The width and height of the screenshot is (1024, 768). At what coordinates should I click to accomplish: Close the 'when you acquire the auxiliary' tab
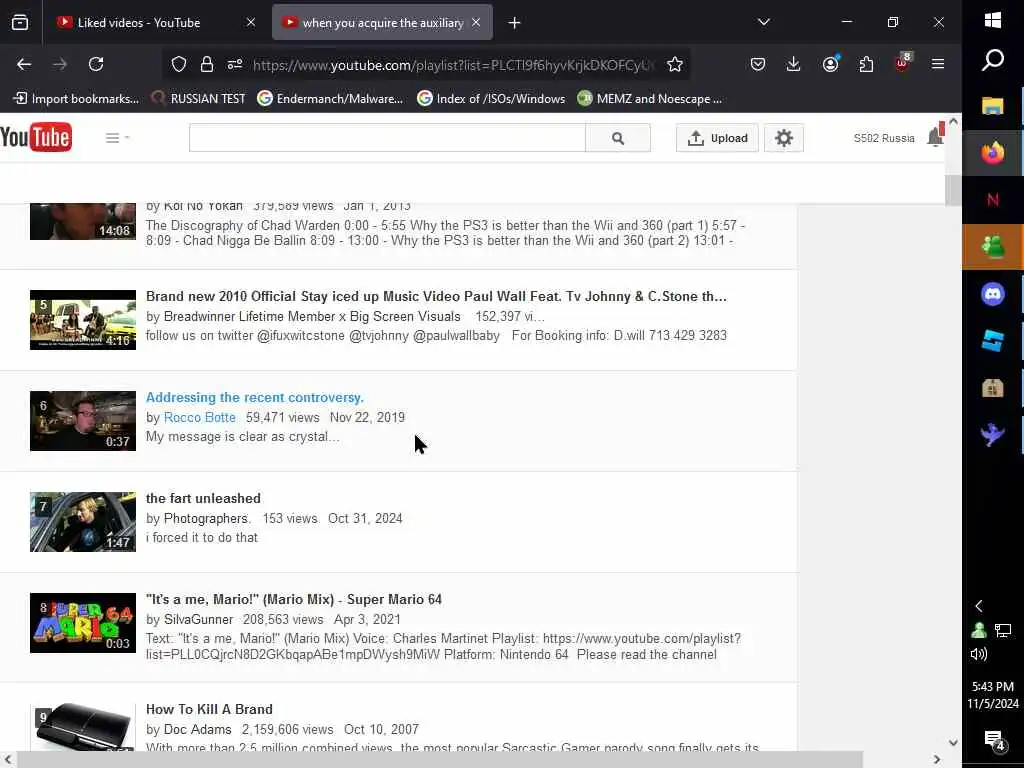[476, 22]
